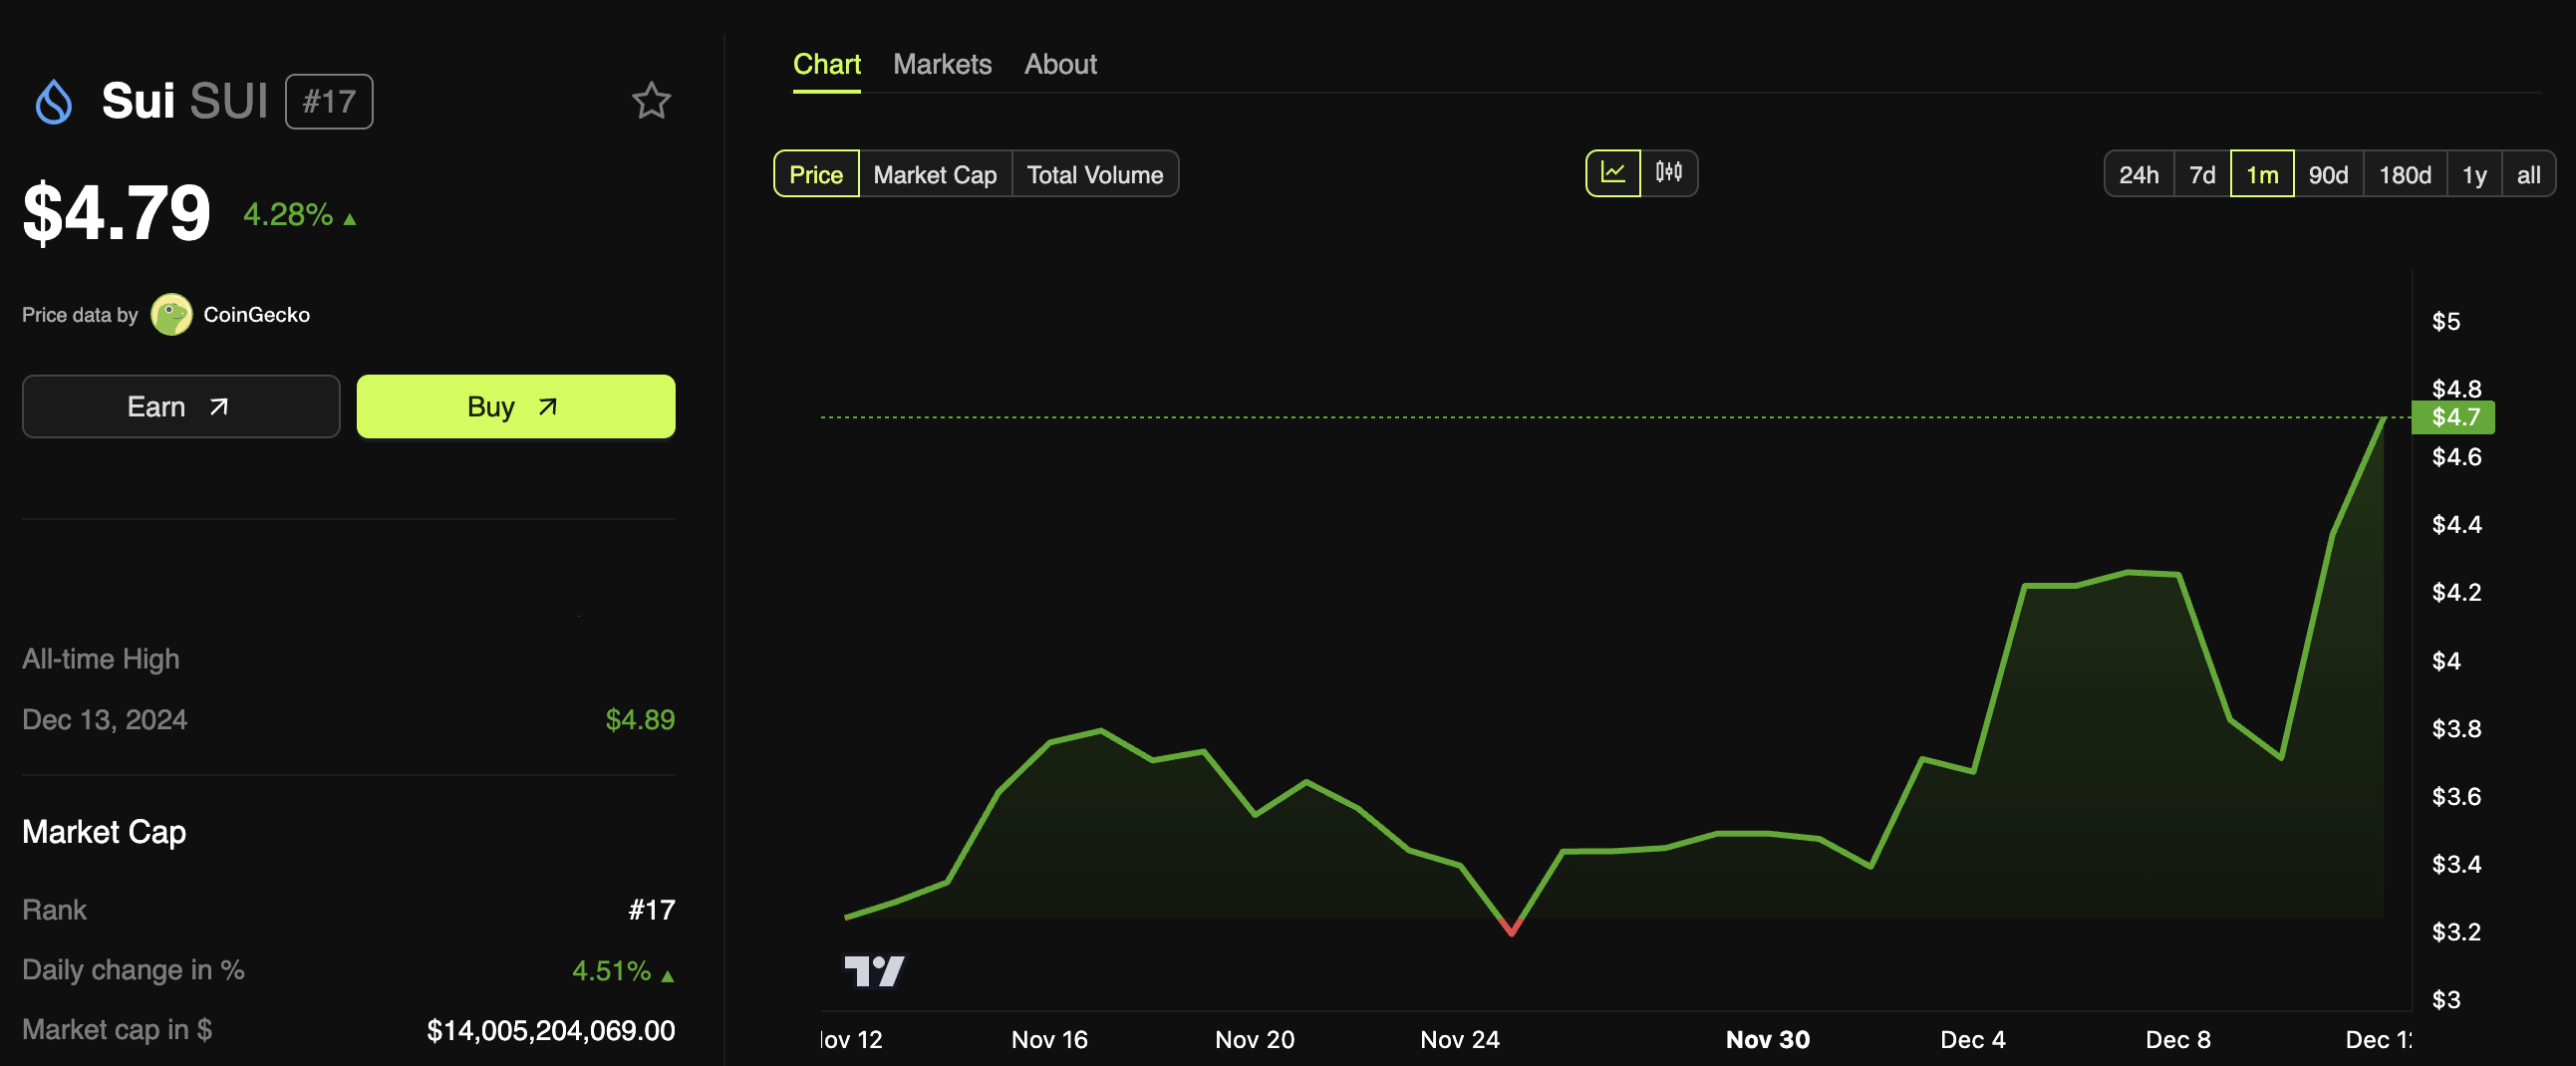Open the About tab
Screen dimensions: 2576x1066
pyautogui.click(x=1060, y=64)
